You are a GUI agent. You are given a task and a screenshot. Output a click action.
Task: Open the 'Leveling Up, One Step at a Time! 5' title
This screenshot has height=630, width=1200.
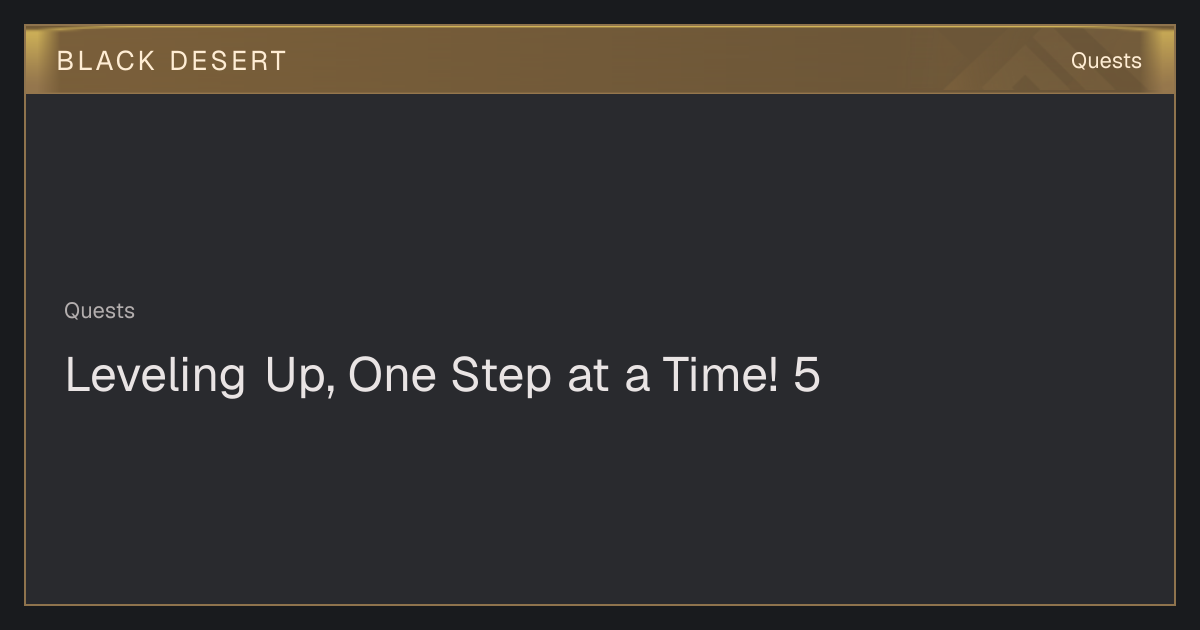442,376
